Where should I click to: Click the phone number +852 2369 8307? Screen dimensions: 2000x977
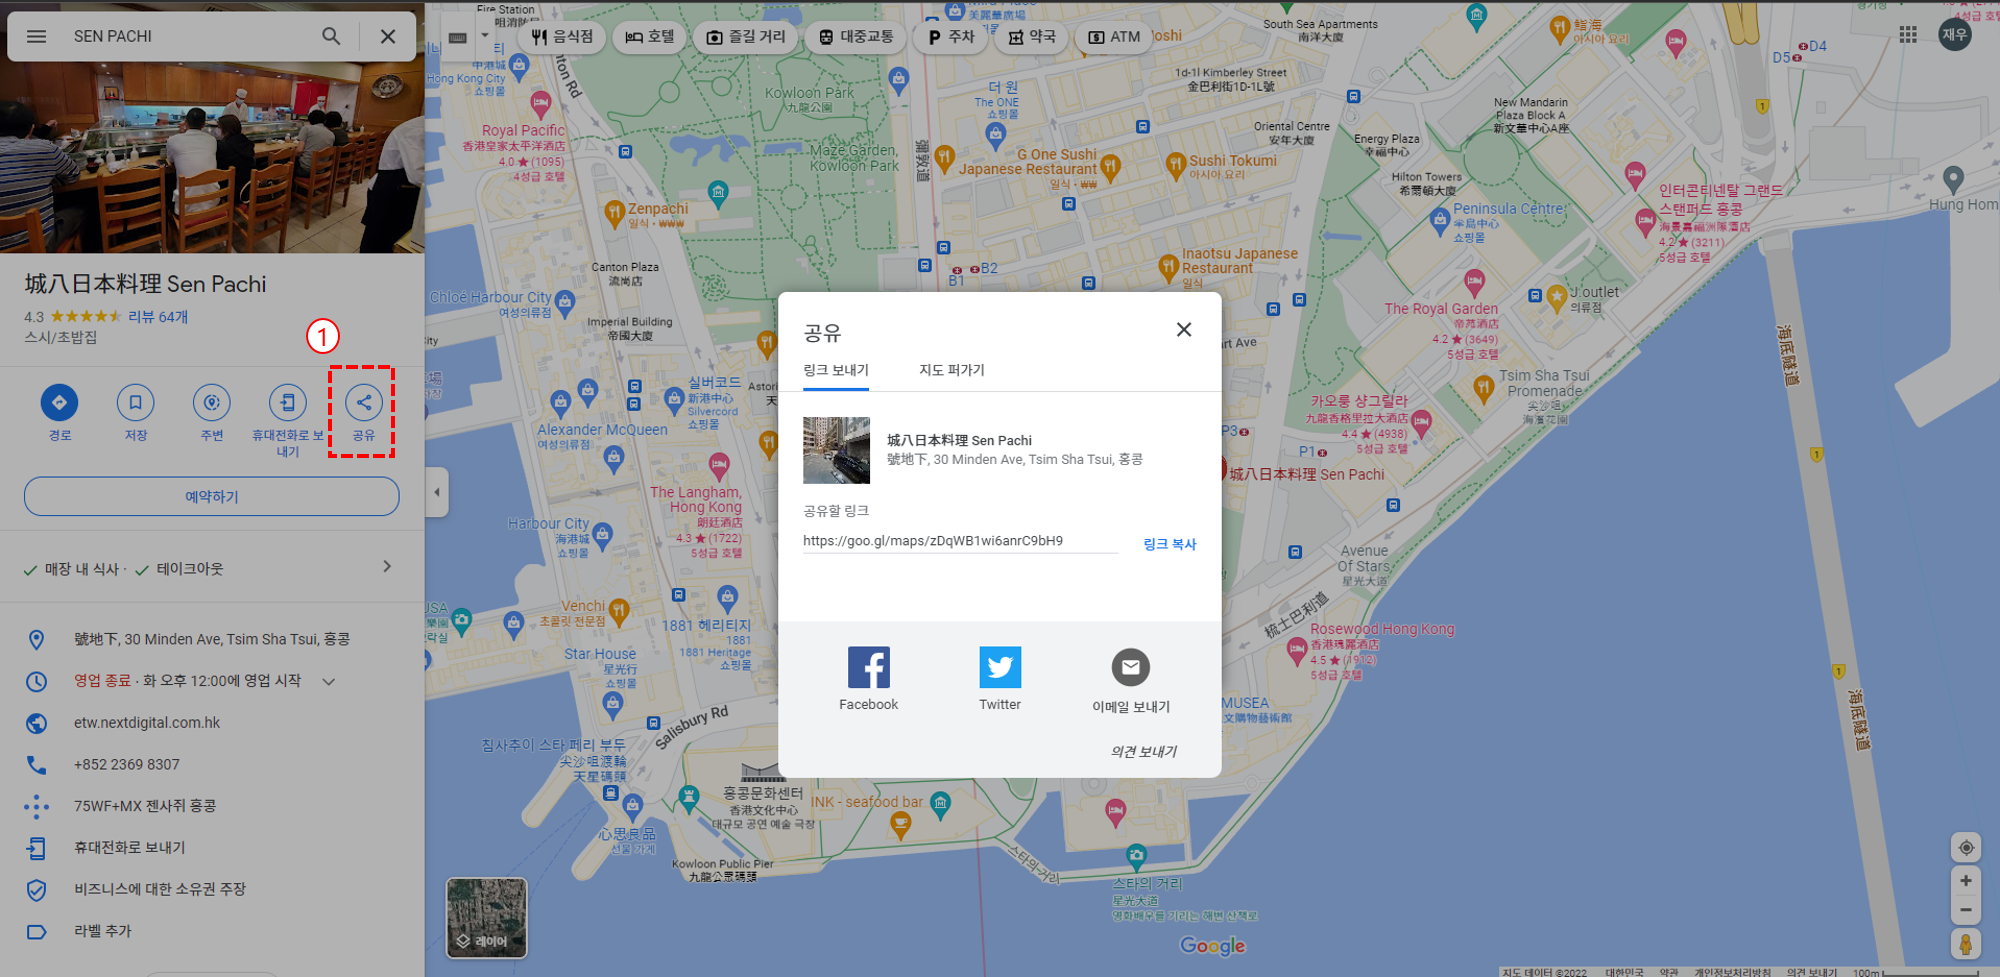tap(127, 764)
